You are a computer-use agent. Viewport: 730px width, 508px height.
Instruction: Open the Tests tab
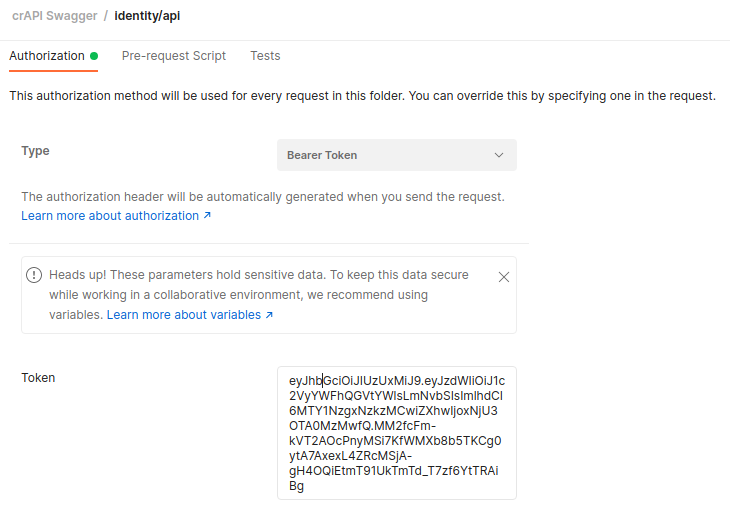pyautogui.click(x=265, y=56)
